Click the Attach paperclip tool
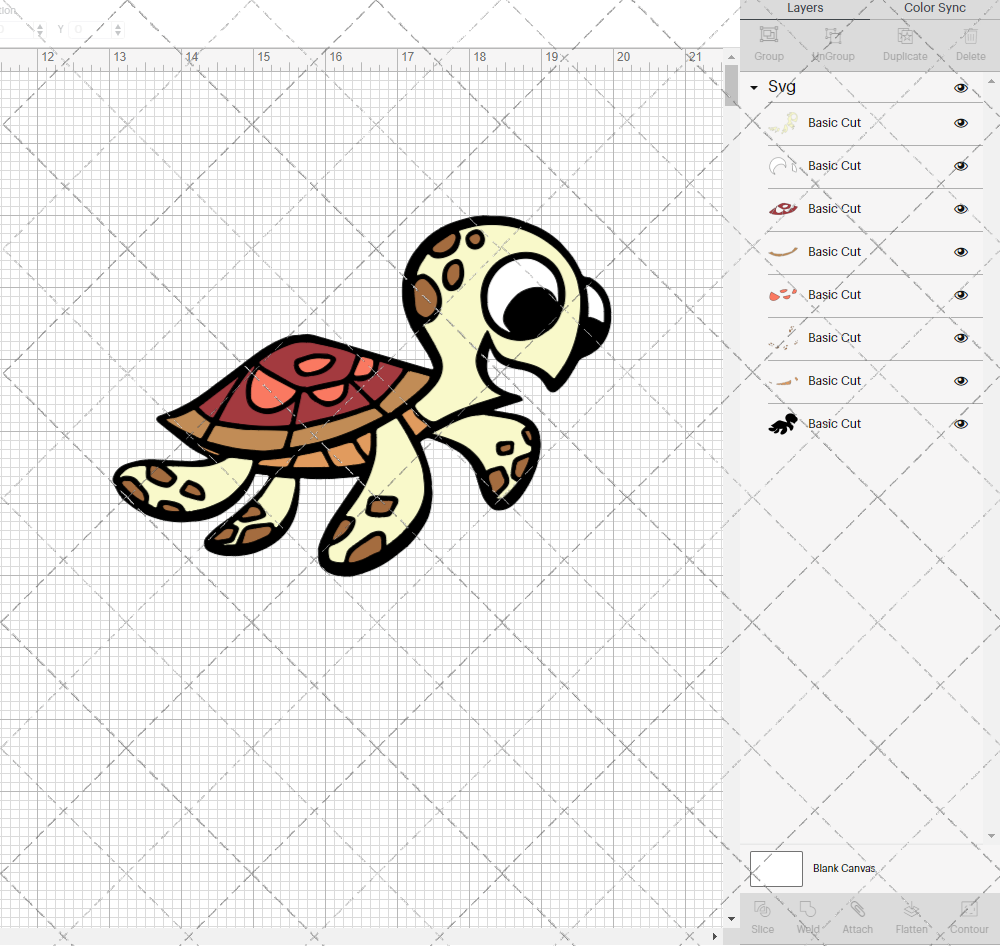Viewport: 1000px width, 946px height. click(857, 917)
